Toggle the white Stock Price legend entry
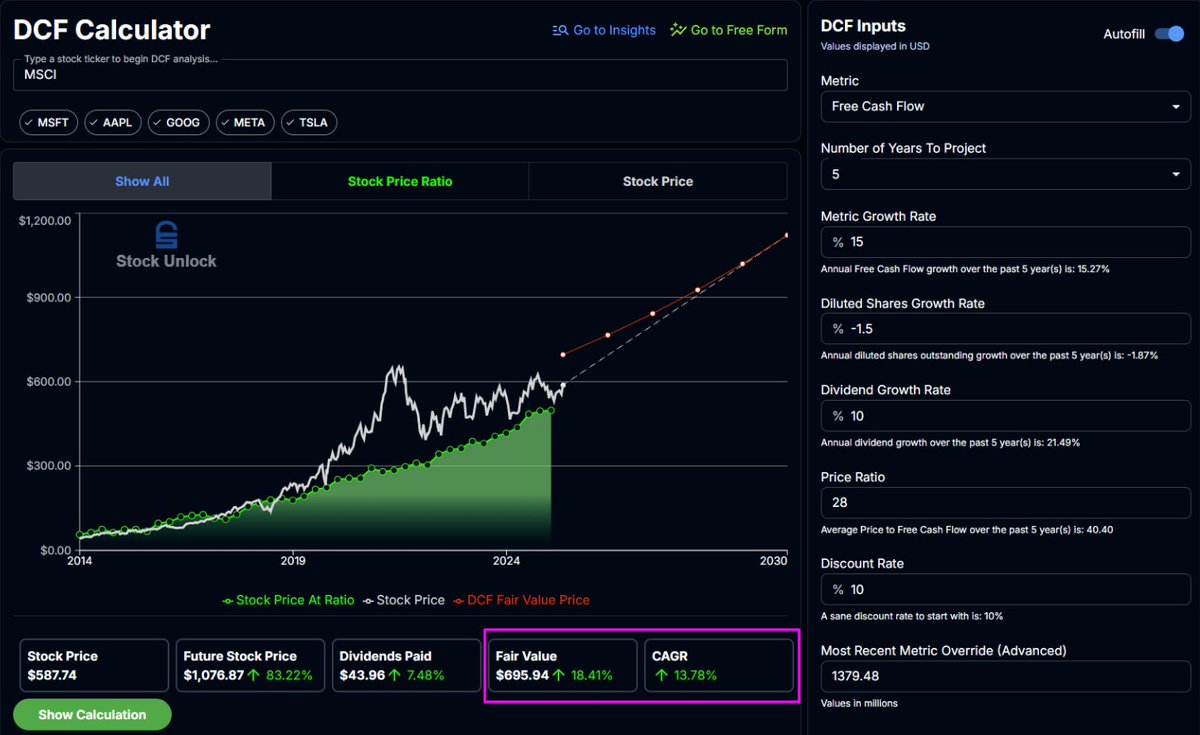1200x735 pixels. 403,600
